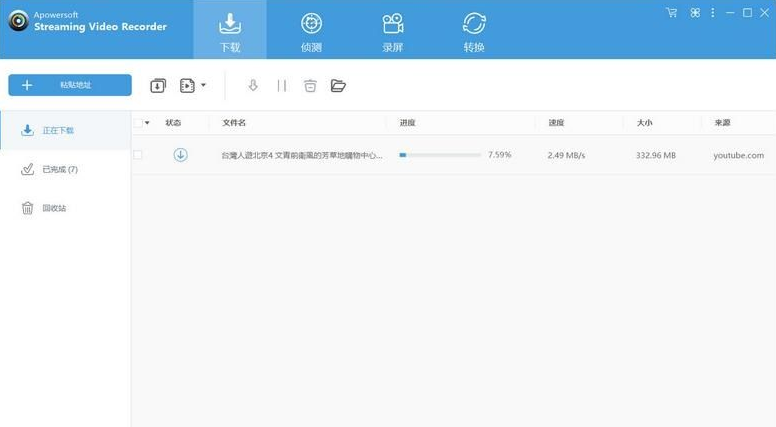Click the 2.49 MB/s speed value
776x427 pixels.
tap(566, 155)
